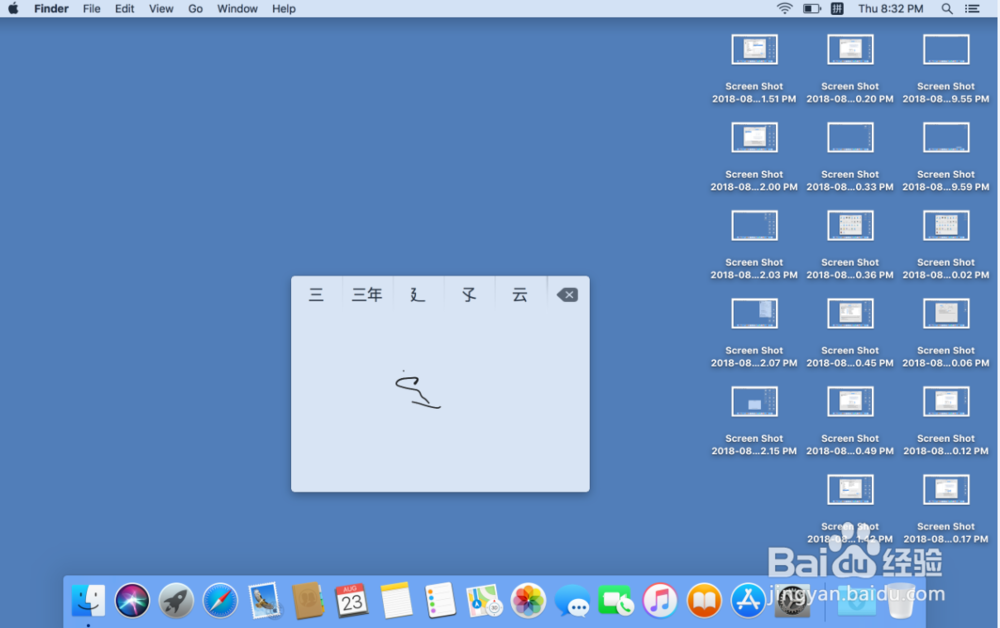Select Screen Shot ending 9.59 PM

[x=946, y=157]
